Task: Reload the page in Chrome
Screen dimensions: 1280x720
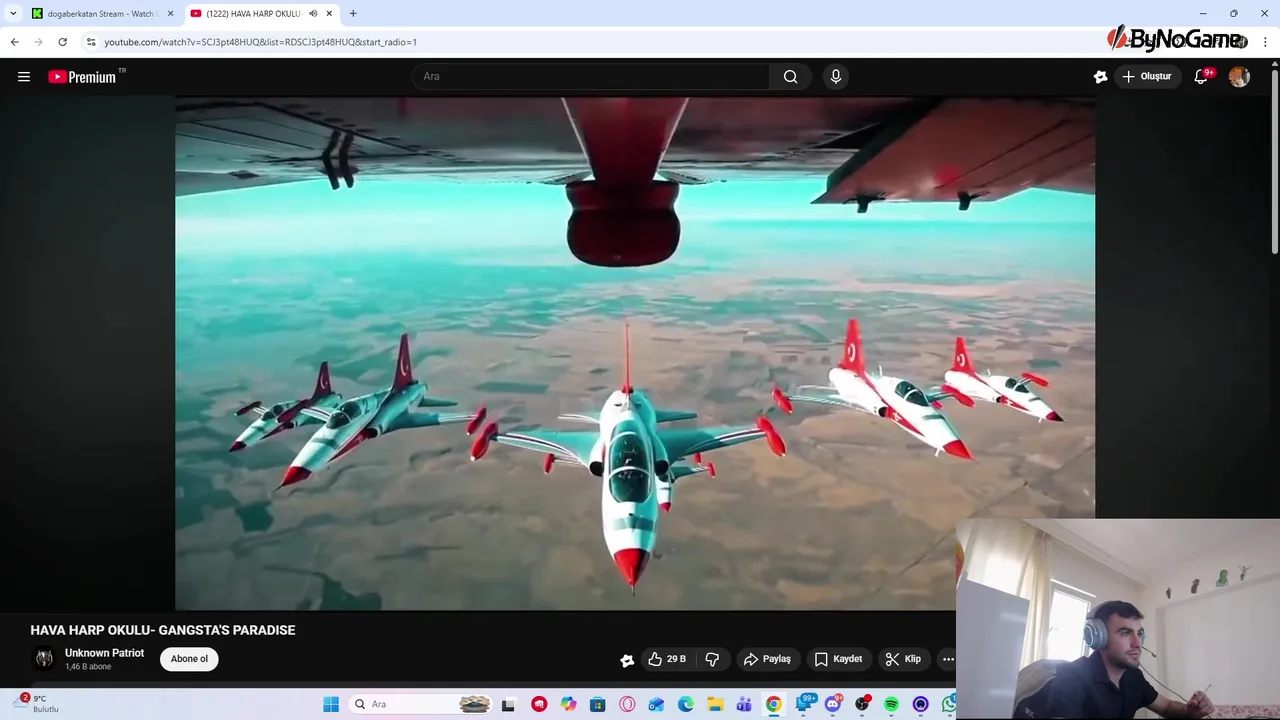Action: coord(63,42)
